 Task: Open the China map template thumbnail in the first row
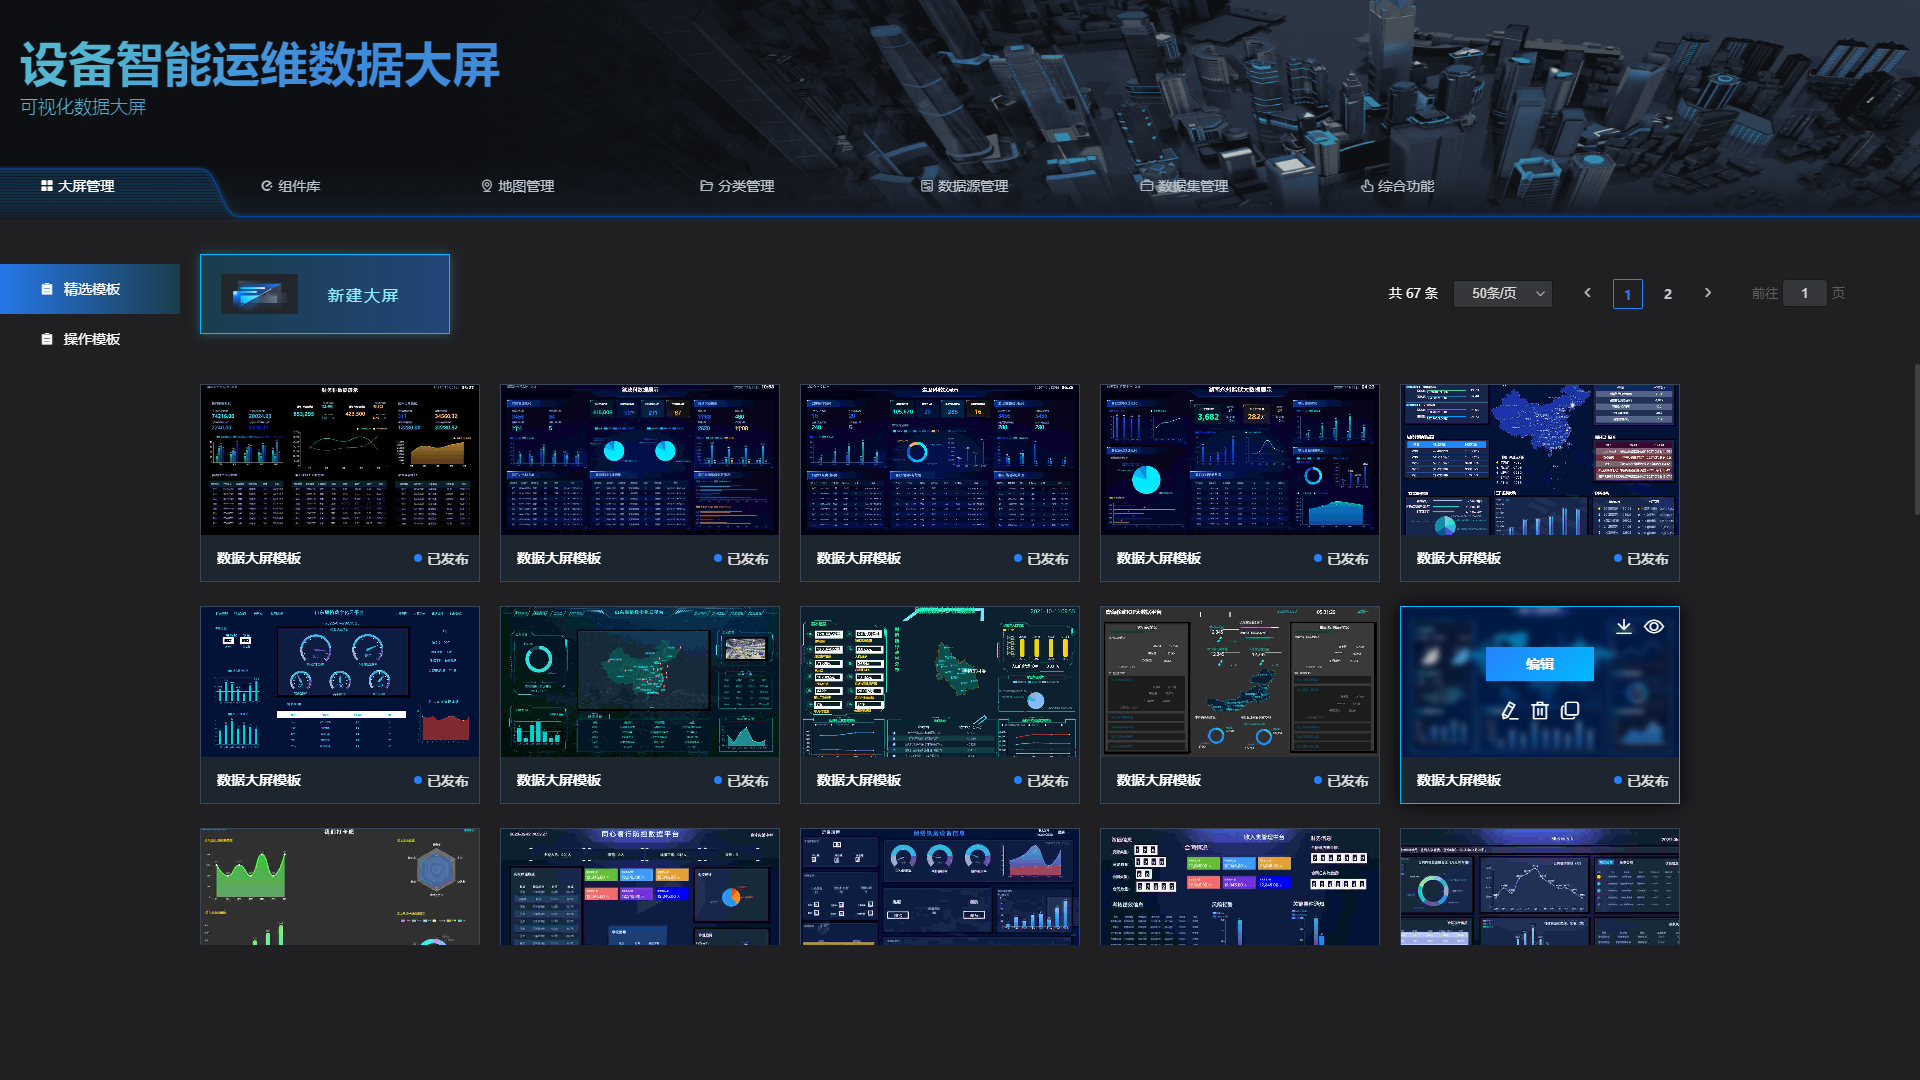click(x=1539, y=460)
